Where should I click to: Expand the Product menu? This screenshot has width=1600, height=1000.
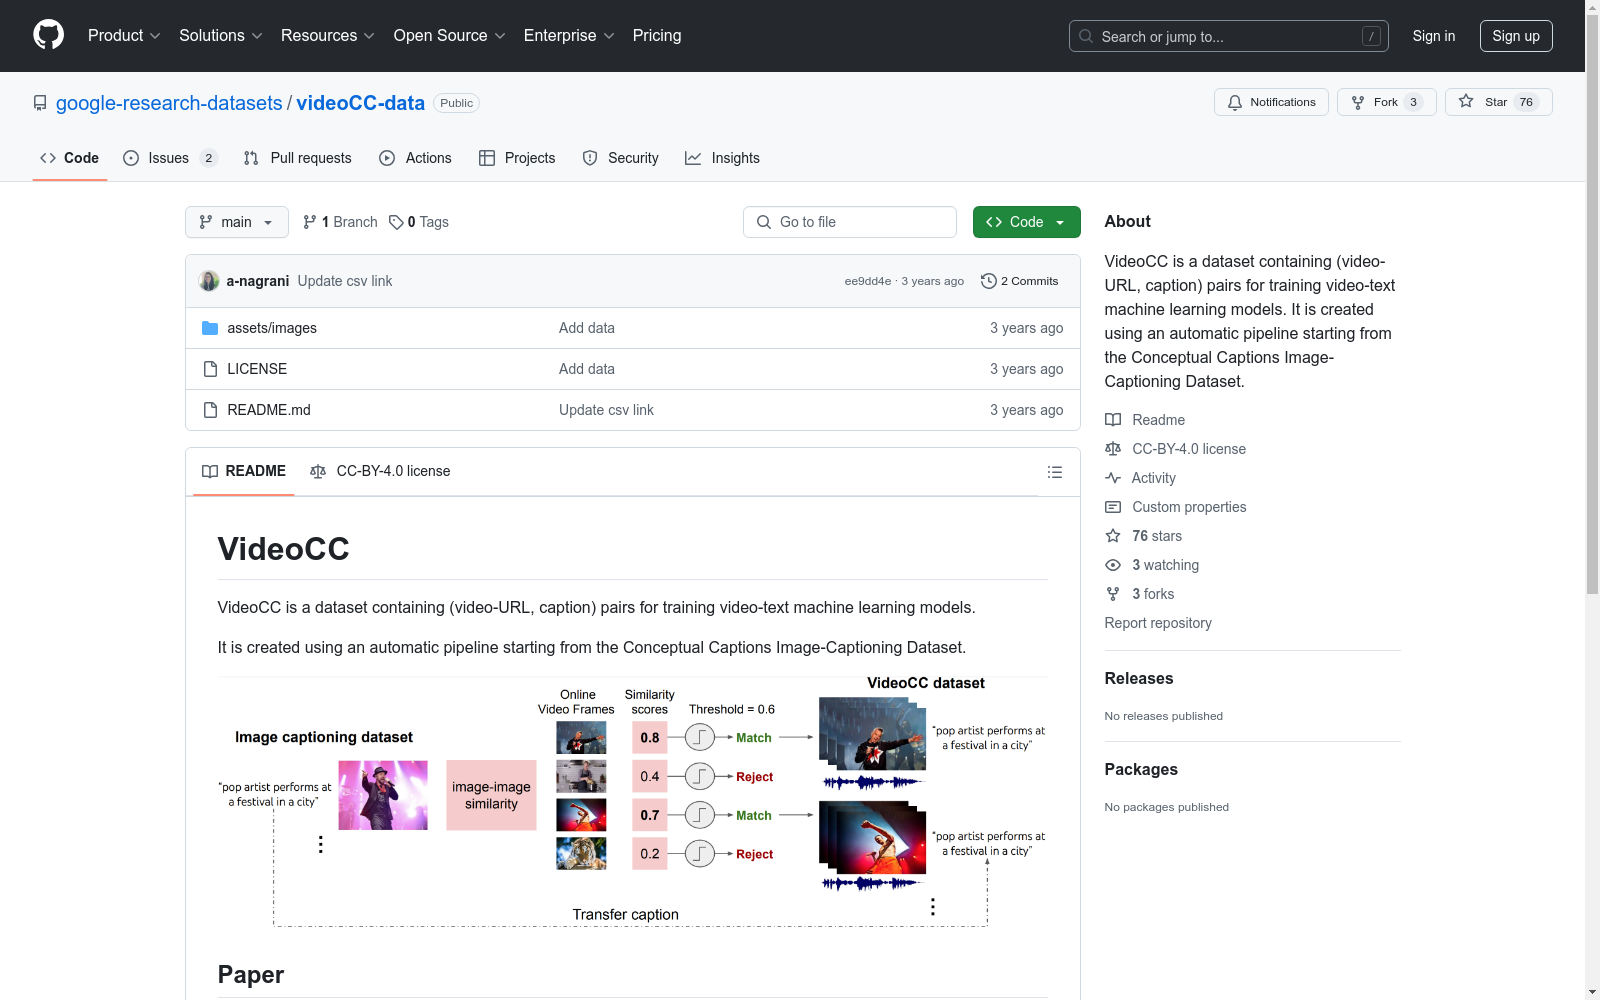pos(124,36)
